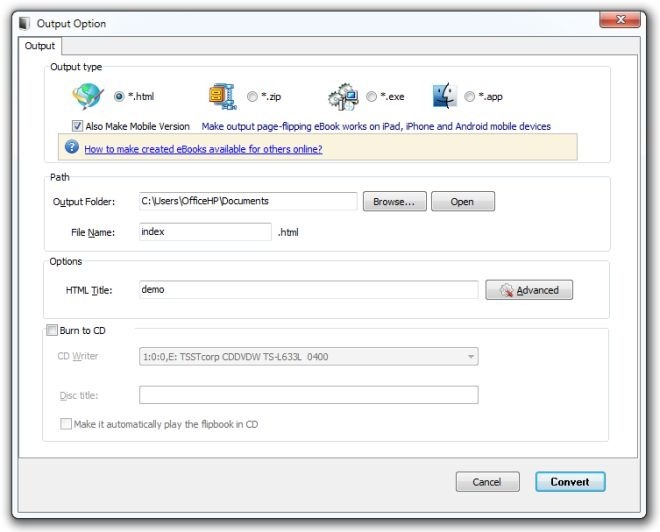Tick Make it automatically play the flipbook

tap(66, 423)
